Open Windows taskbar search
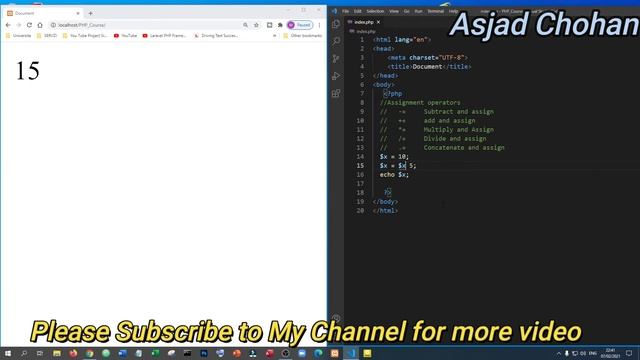 click(x=24, y=353)
